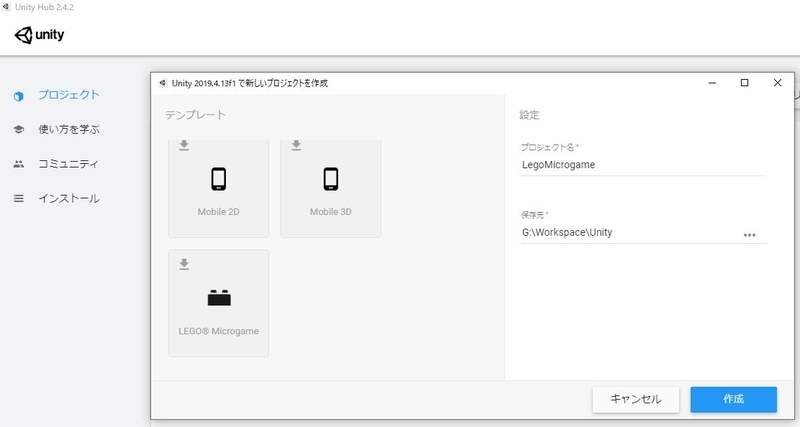Open コミュニティ in sidebar
800x427 pixels.
[68, 164]
